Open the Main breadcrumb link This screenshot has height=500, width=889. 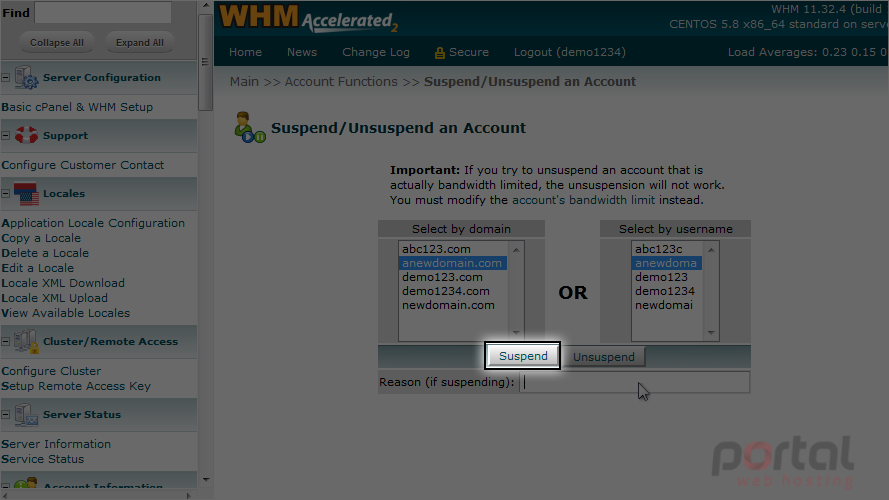coord(244,82)
